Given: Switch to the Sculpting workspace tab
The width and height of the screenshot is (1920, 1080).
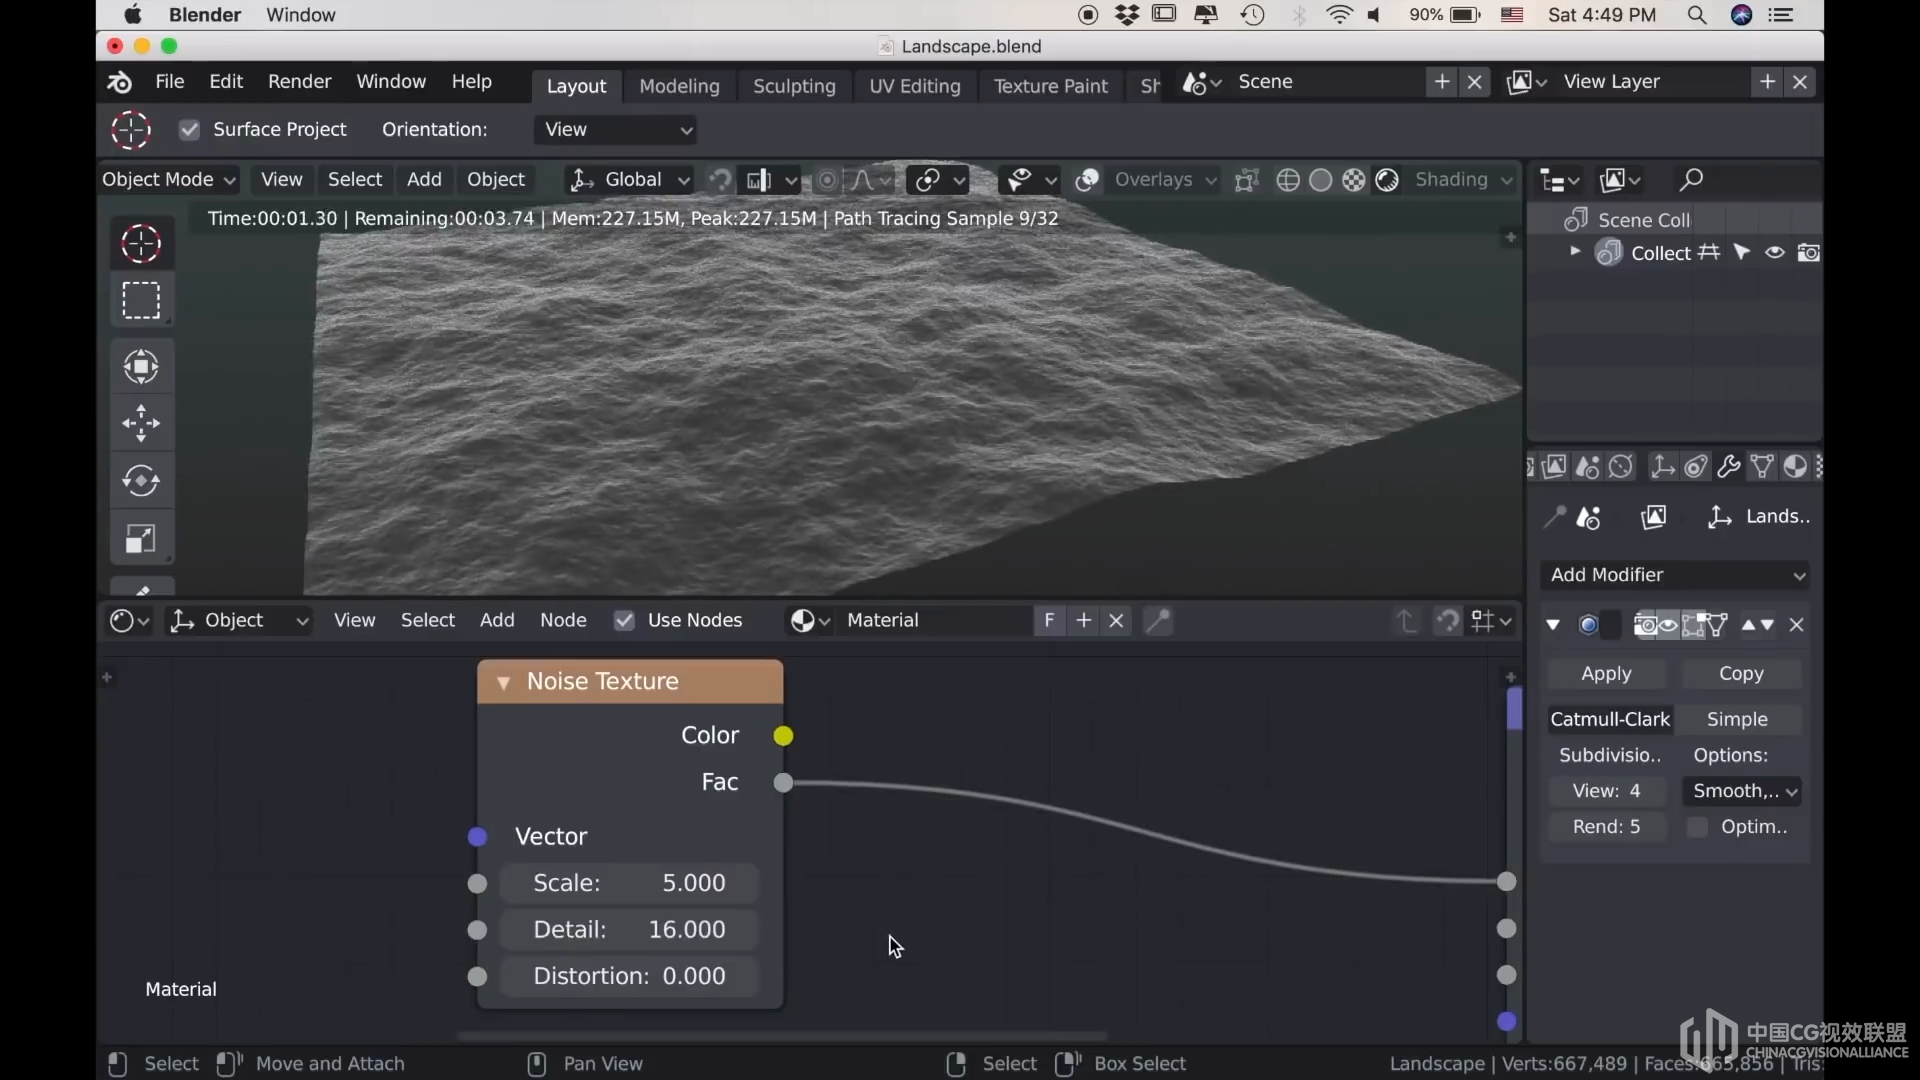Looking at the screenshot, I should (x=794, y=86).
